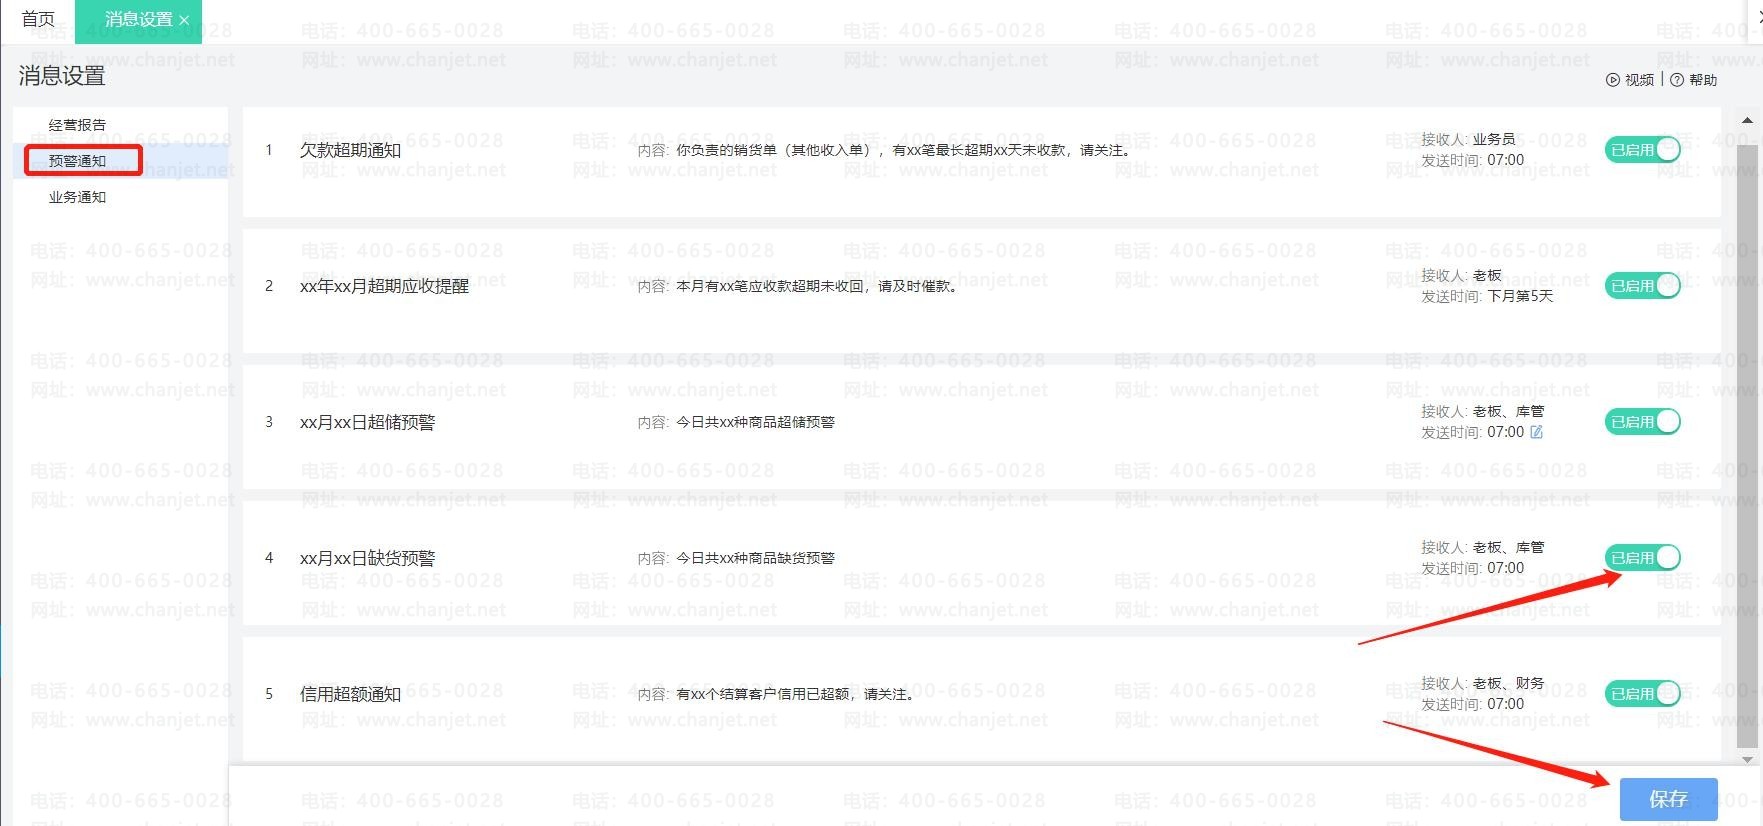Close the 消息设置 tab
This screenshot has height=826, width=1763.
coord(184,20)
